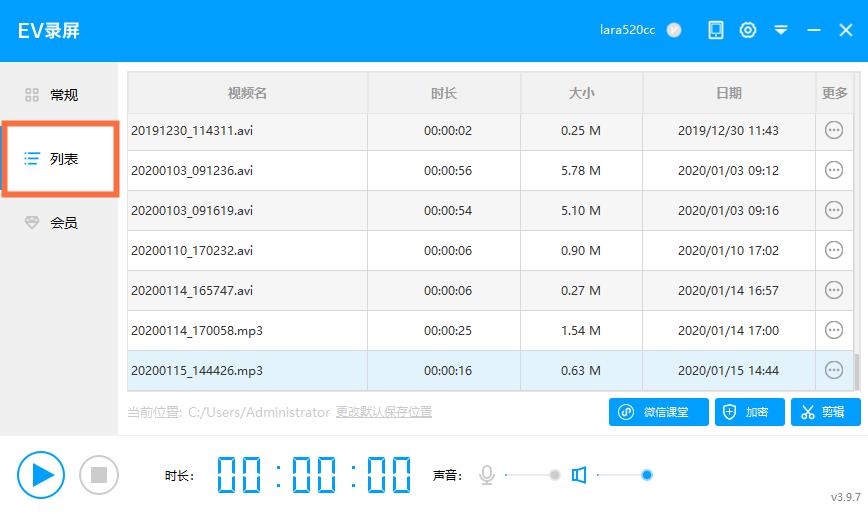
Task: Open more options for 20191230_114311.avi
Action: 833,130
